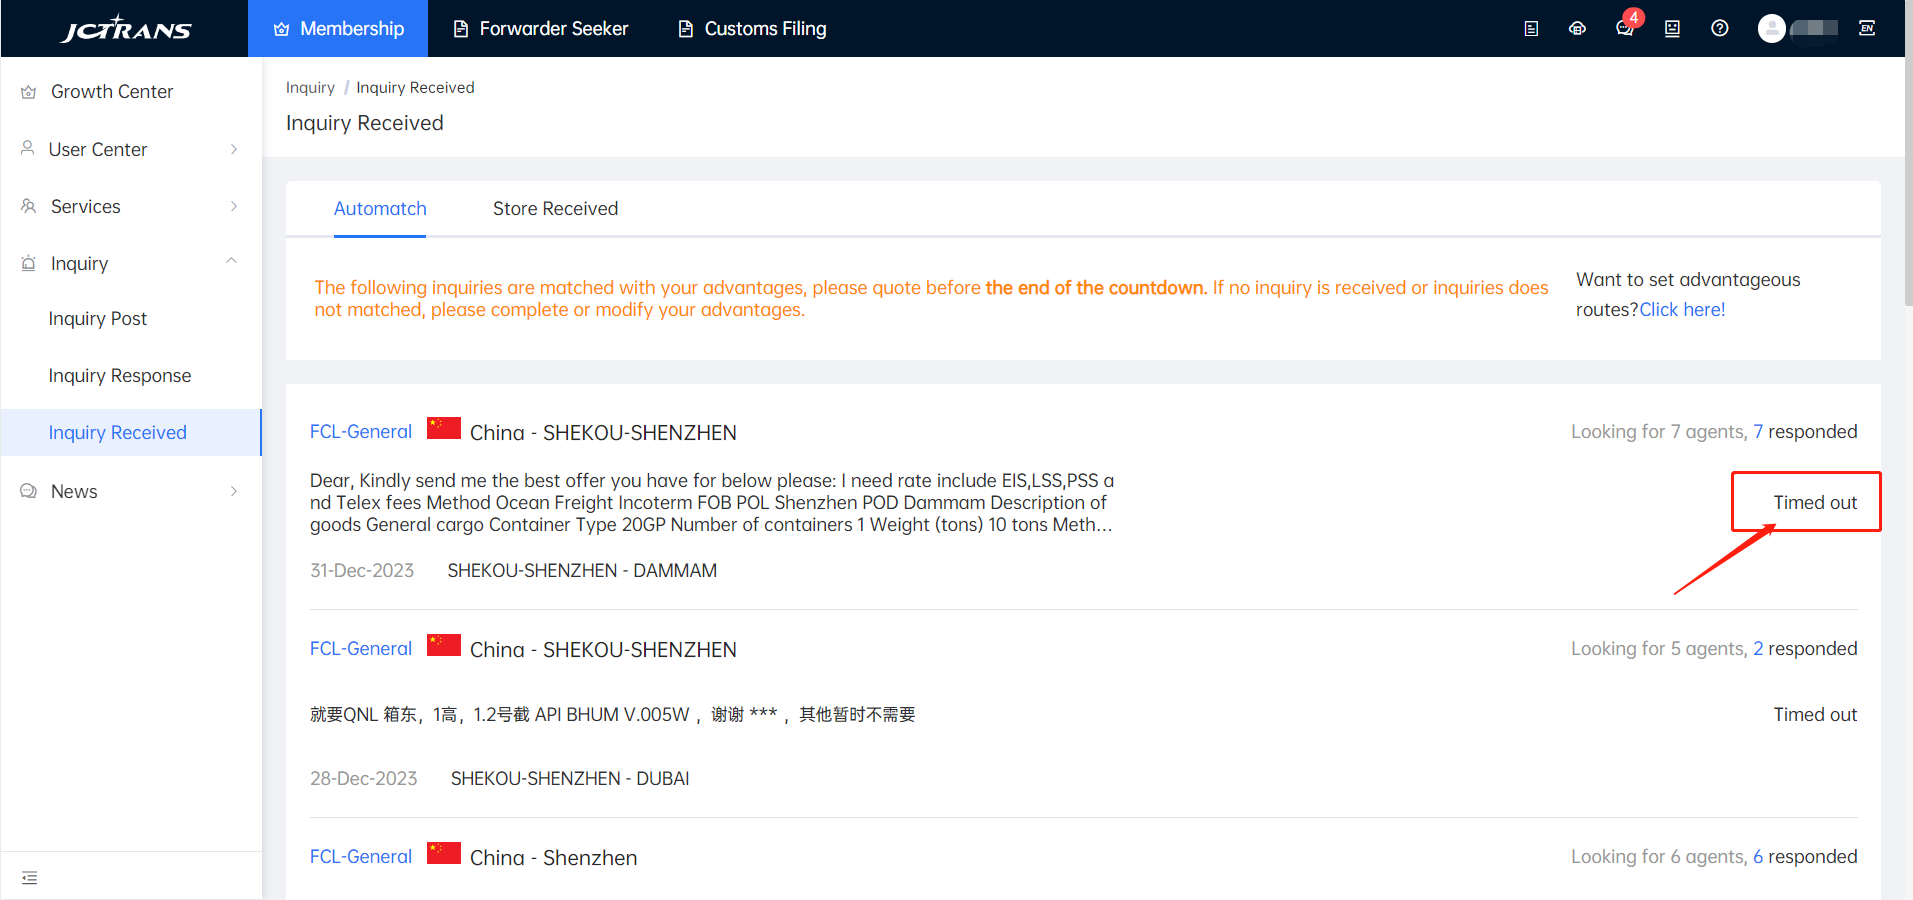Click the cloud store icon in header

tap(1577, 29)
